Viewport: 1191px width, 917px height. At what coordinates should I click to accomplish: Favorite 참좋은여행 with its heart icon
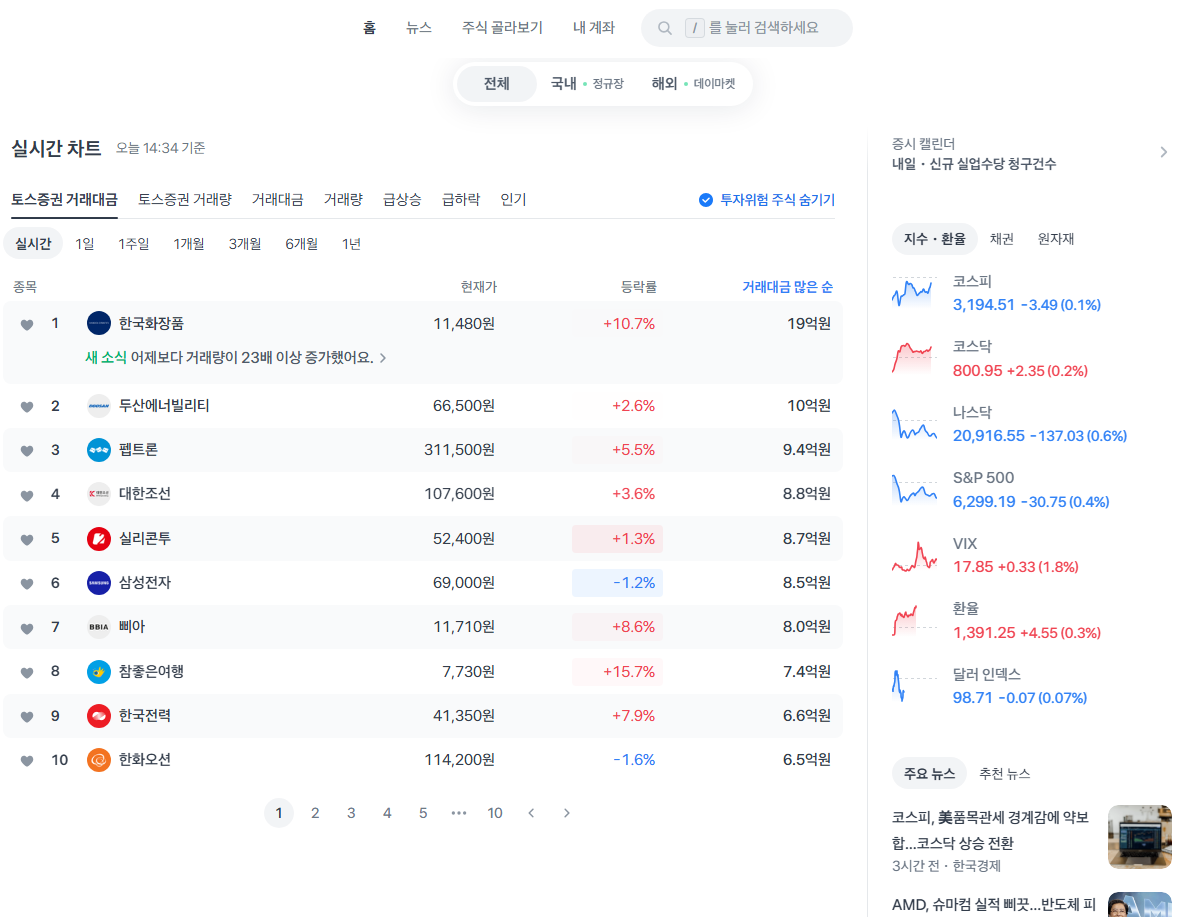coord(27,672)
